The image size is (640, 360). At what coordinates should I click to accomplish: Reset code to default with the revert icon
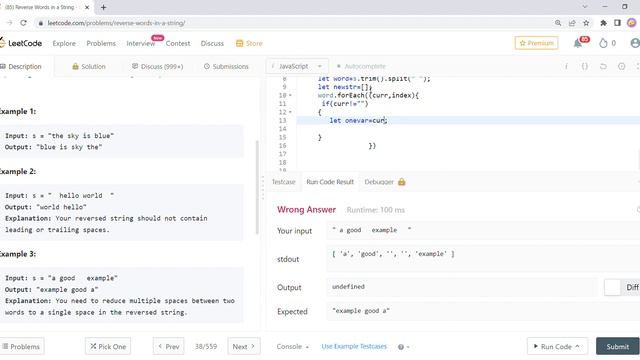pyautogui.click(x=603, y=66)
